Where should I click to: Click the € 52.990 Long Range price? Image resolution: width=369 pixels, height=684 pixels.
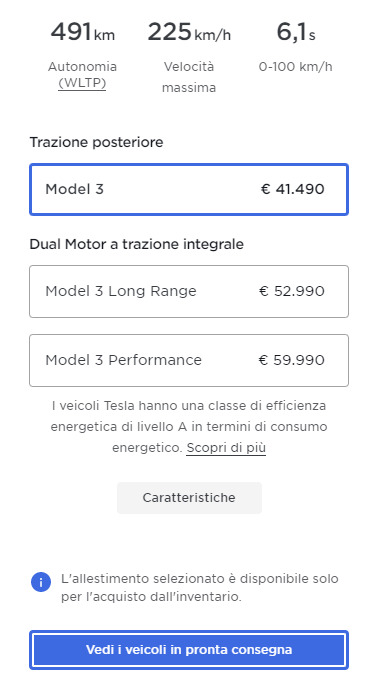tap(292, 291)
